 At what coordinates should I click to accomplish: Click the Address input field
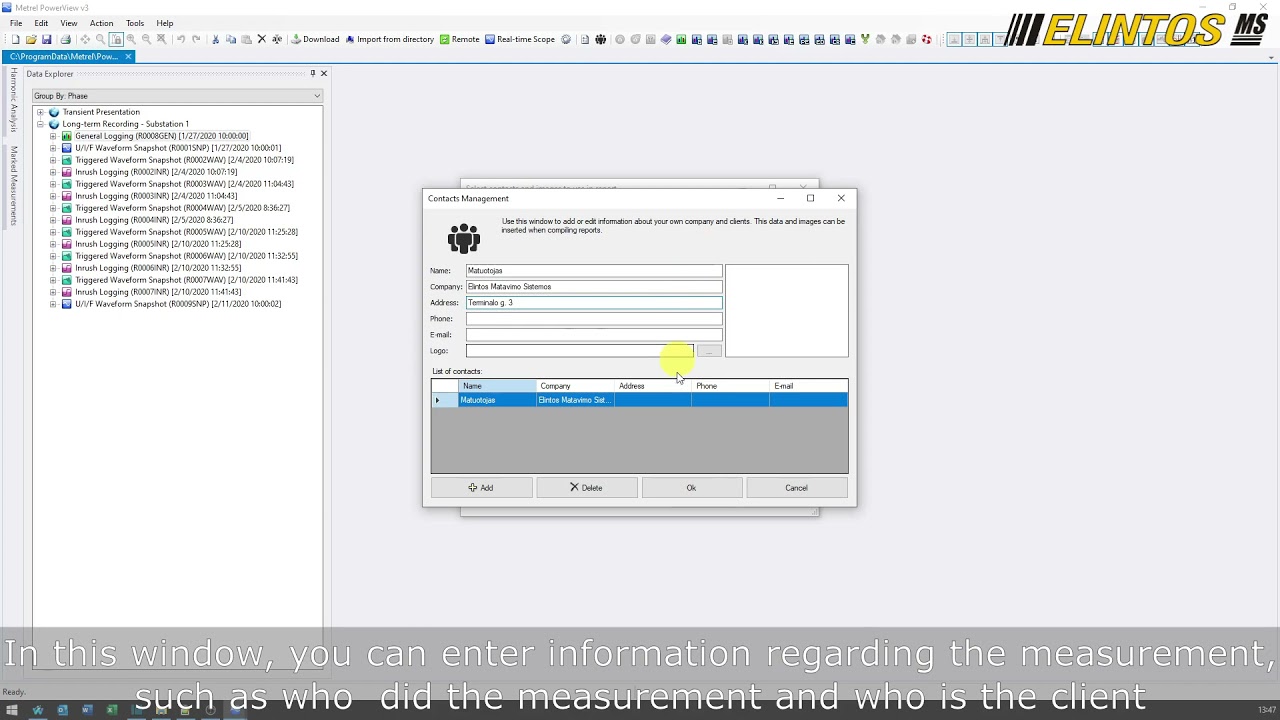593,303
